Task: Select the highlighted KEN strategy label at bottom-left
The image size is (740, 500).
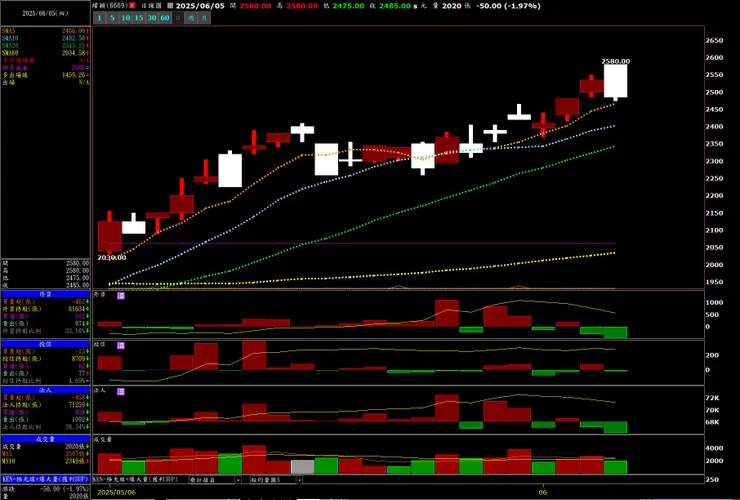Action: tap(45, 479)
